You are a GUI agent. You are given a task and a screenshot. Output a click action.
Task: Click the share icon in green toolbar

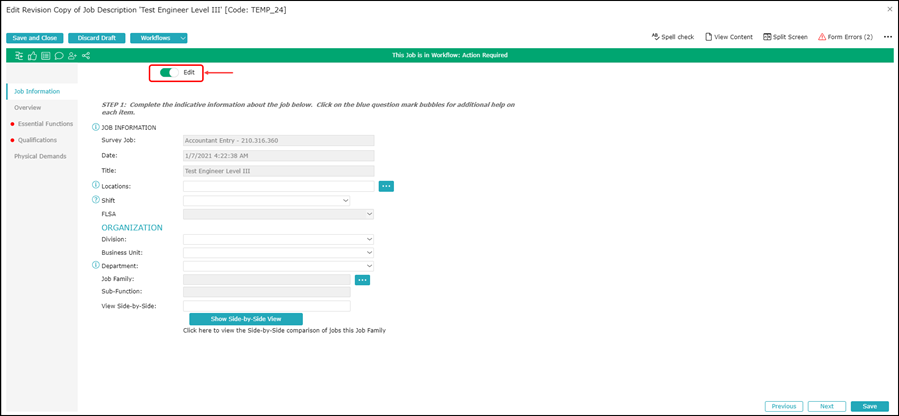(86, 56)
